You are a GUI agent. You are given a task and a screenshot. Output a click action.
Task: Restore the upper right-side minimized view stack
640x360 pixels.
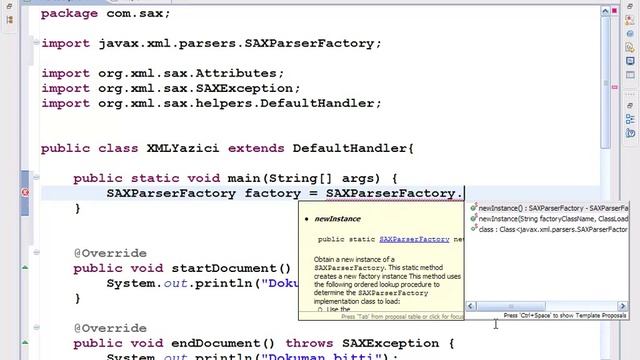tap(630, 6)
